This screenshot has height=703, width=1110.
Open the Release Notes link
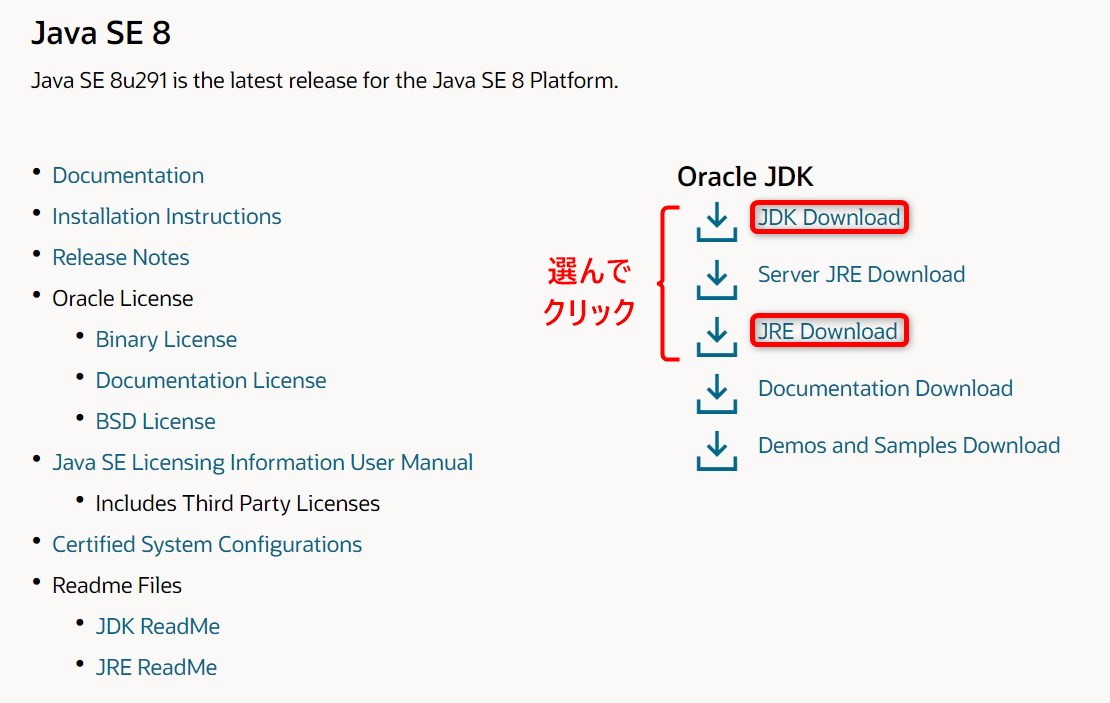(120, 257)
